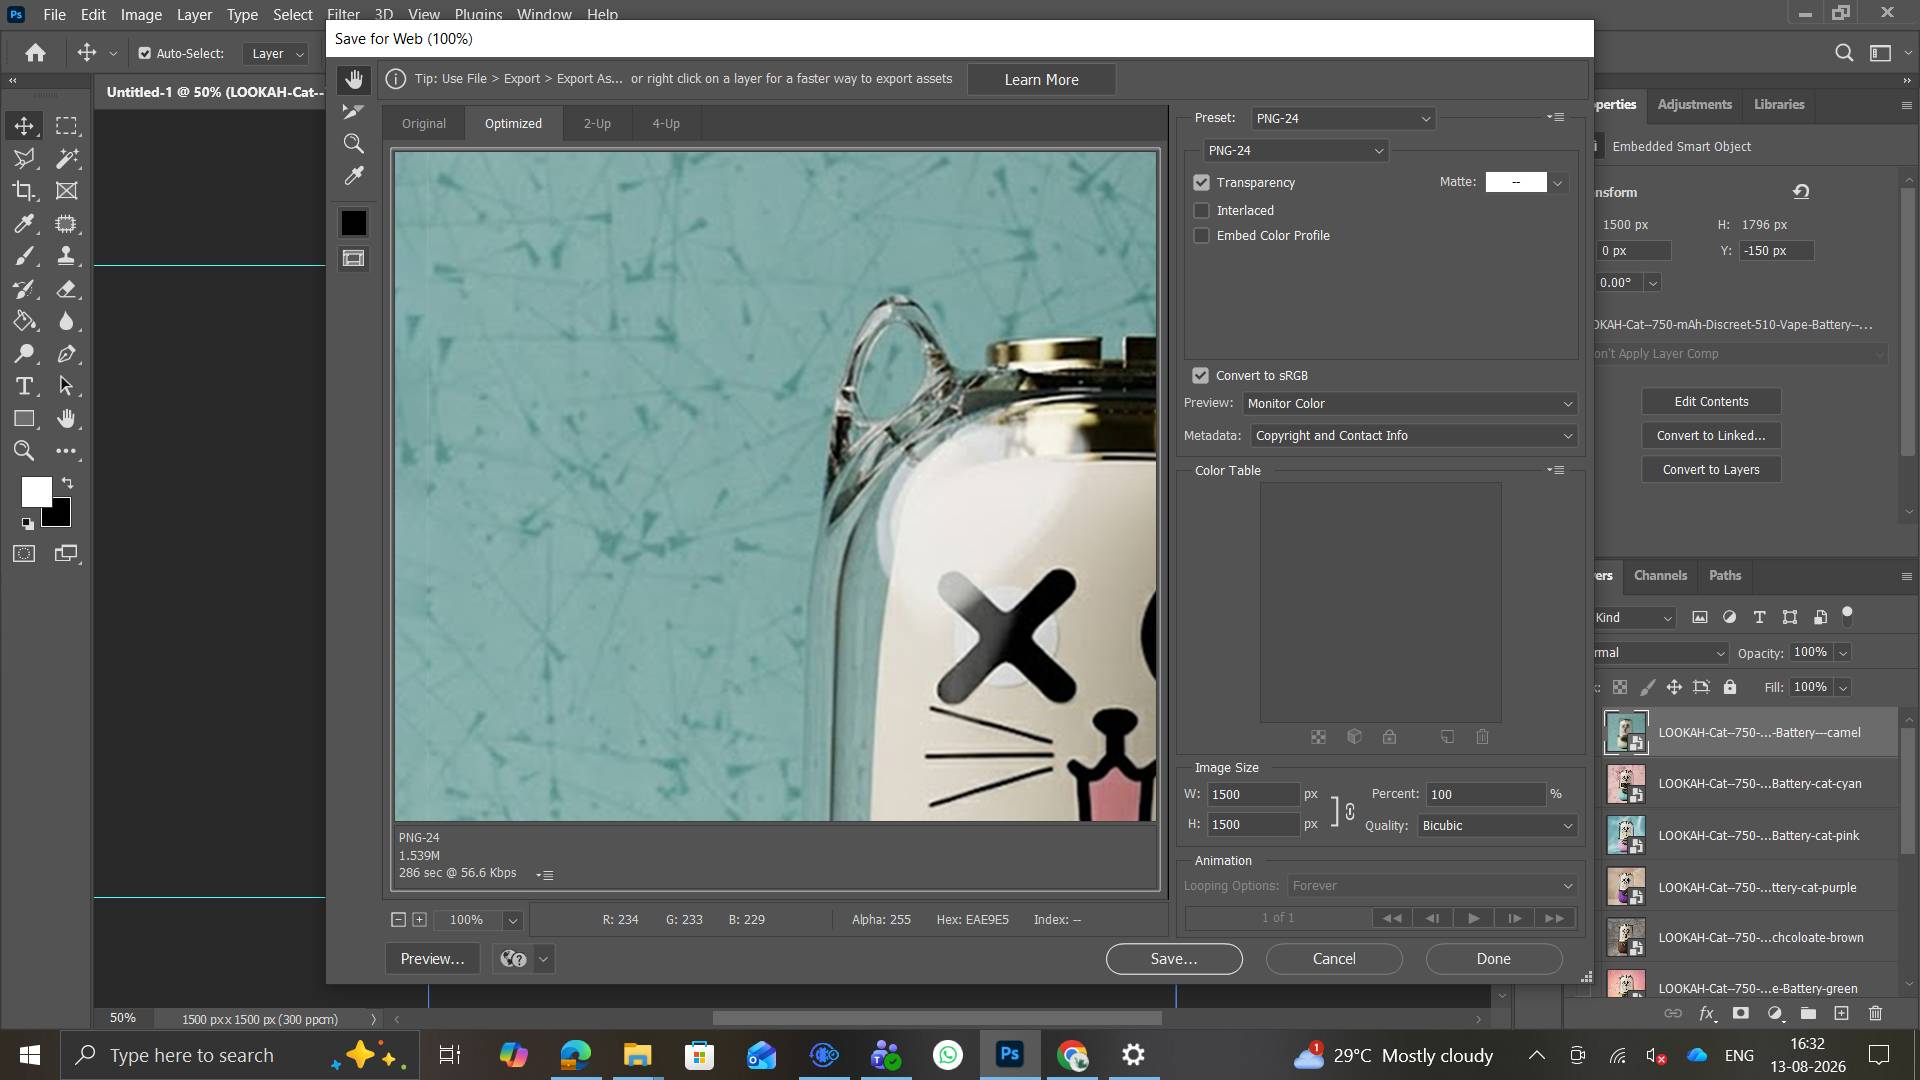Pick the Eyedropper tool in dialog
Image resolution: width=1920 pixels, height=1080 pixels.
coord(354,176)
